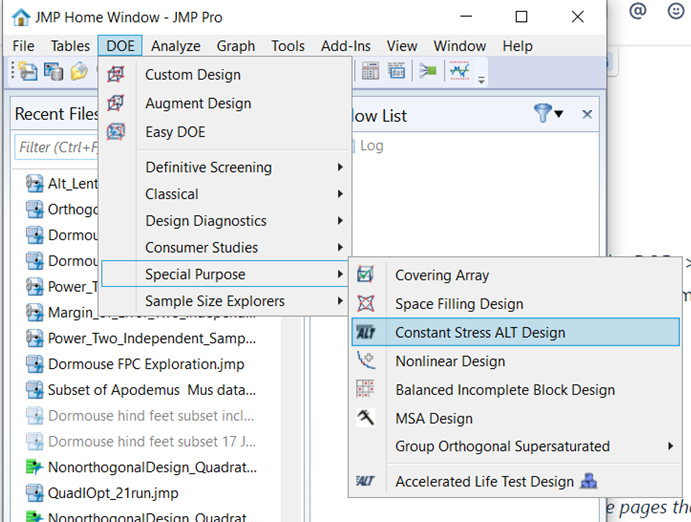Click the Augment Design icon
The height and width of the screenshot is (522, 691).
point(117,103)
